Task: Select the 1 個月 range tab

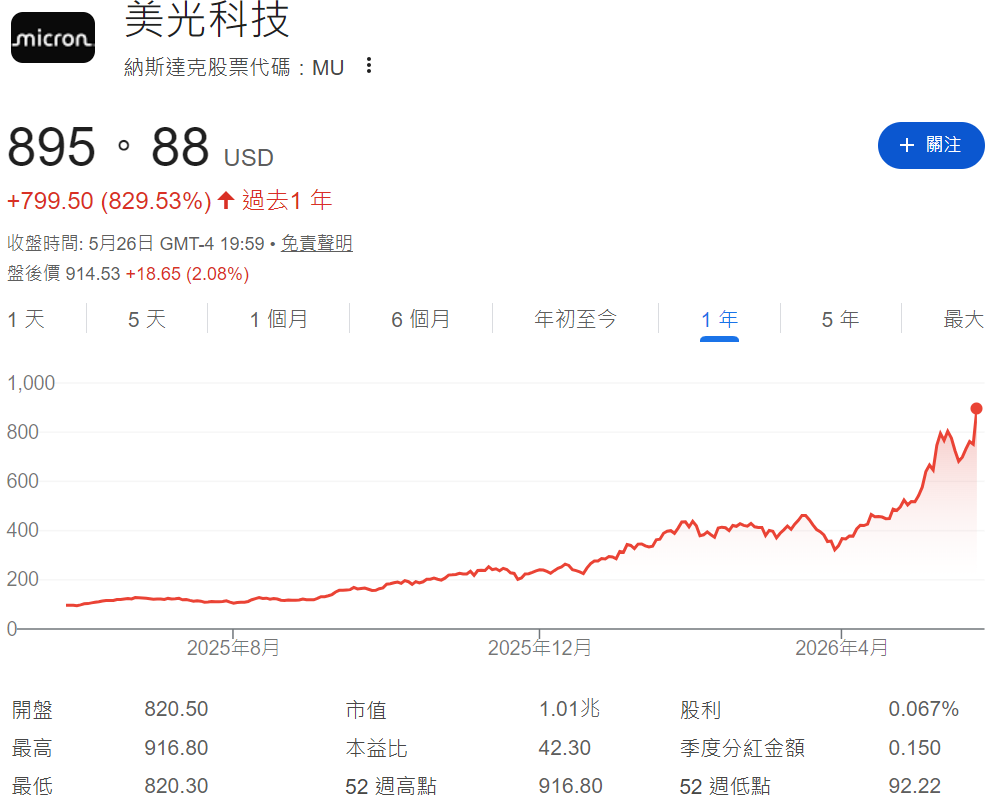Action: [x=279, y=319]
